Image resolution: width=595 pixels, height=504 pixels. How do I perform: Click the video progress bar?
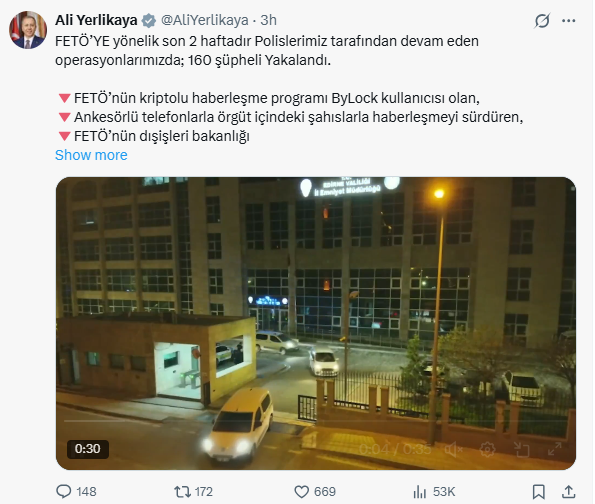pyautogui.click(x=316, y=421)
